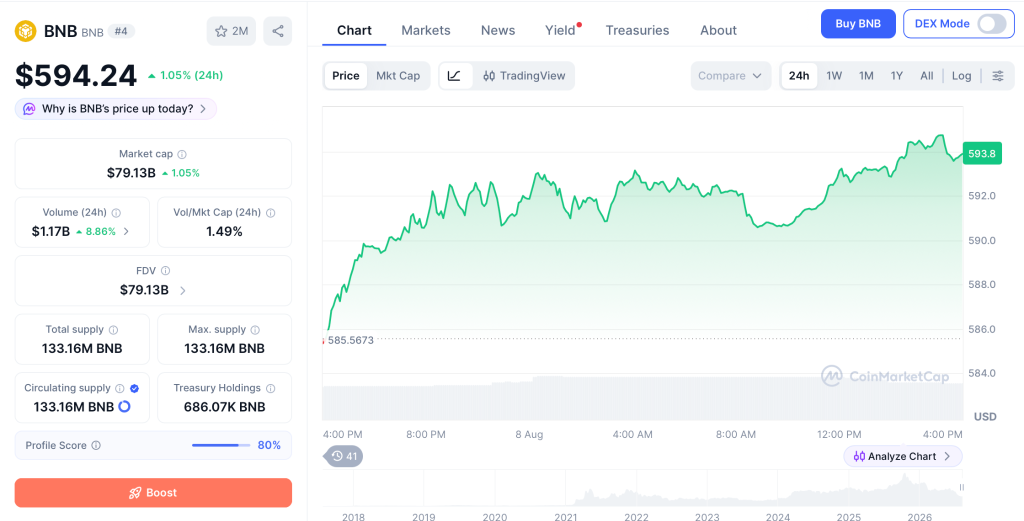Switch to the Markets tab
The width and height of the screenshot is (1024, 521).
click(426, 30)
